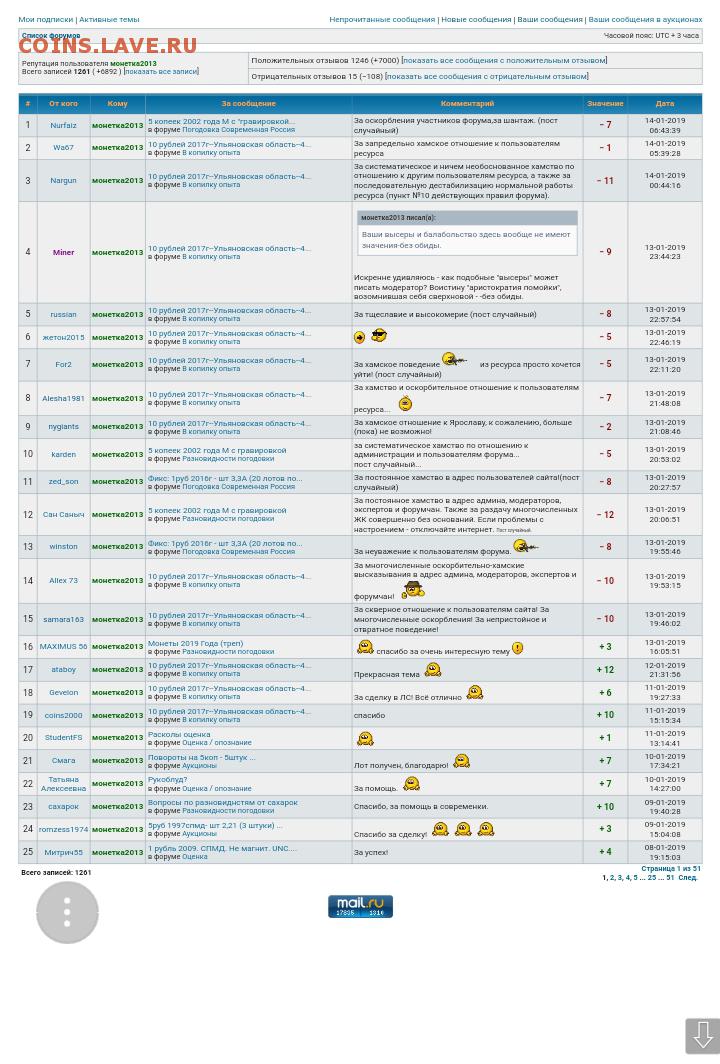This screenshot has height=1064, width=720.
Task: Click the '- 12' value in Сан Саныч row
Action: (605, 515)
